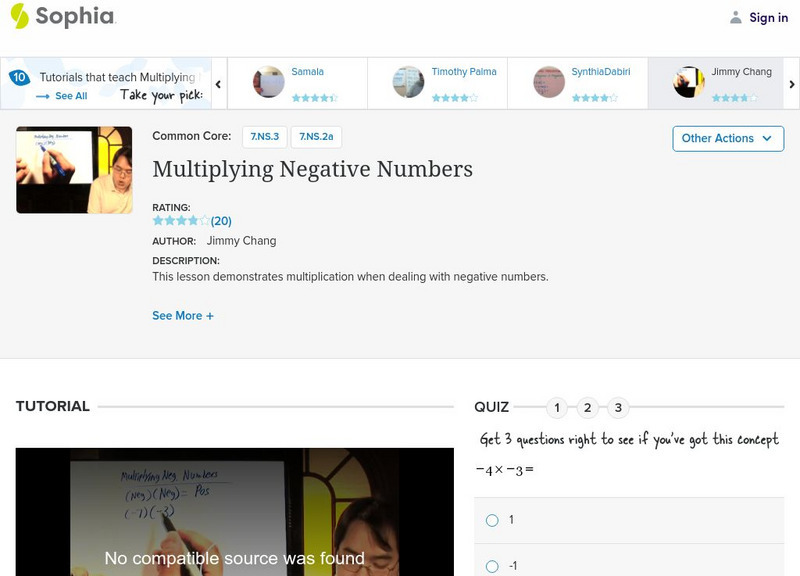Sign in to the account

tap(768, 18)
